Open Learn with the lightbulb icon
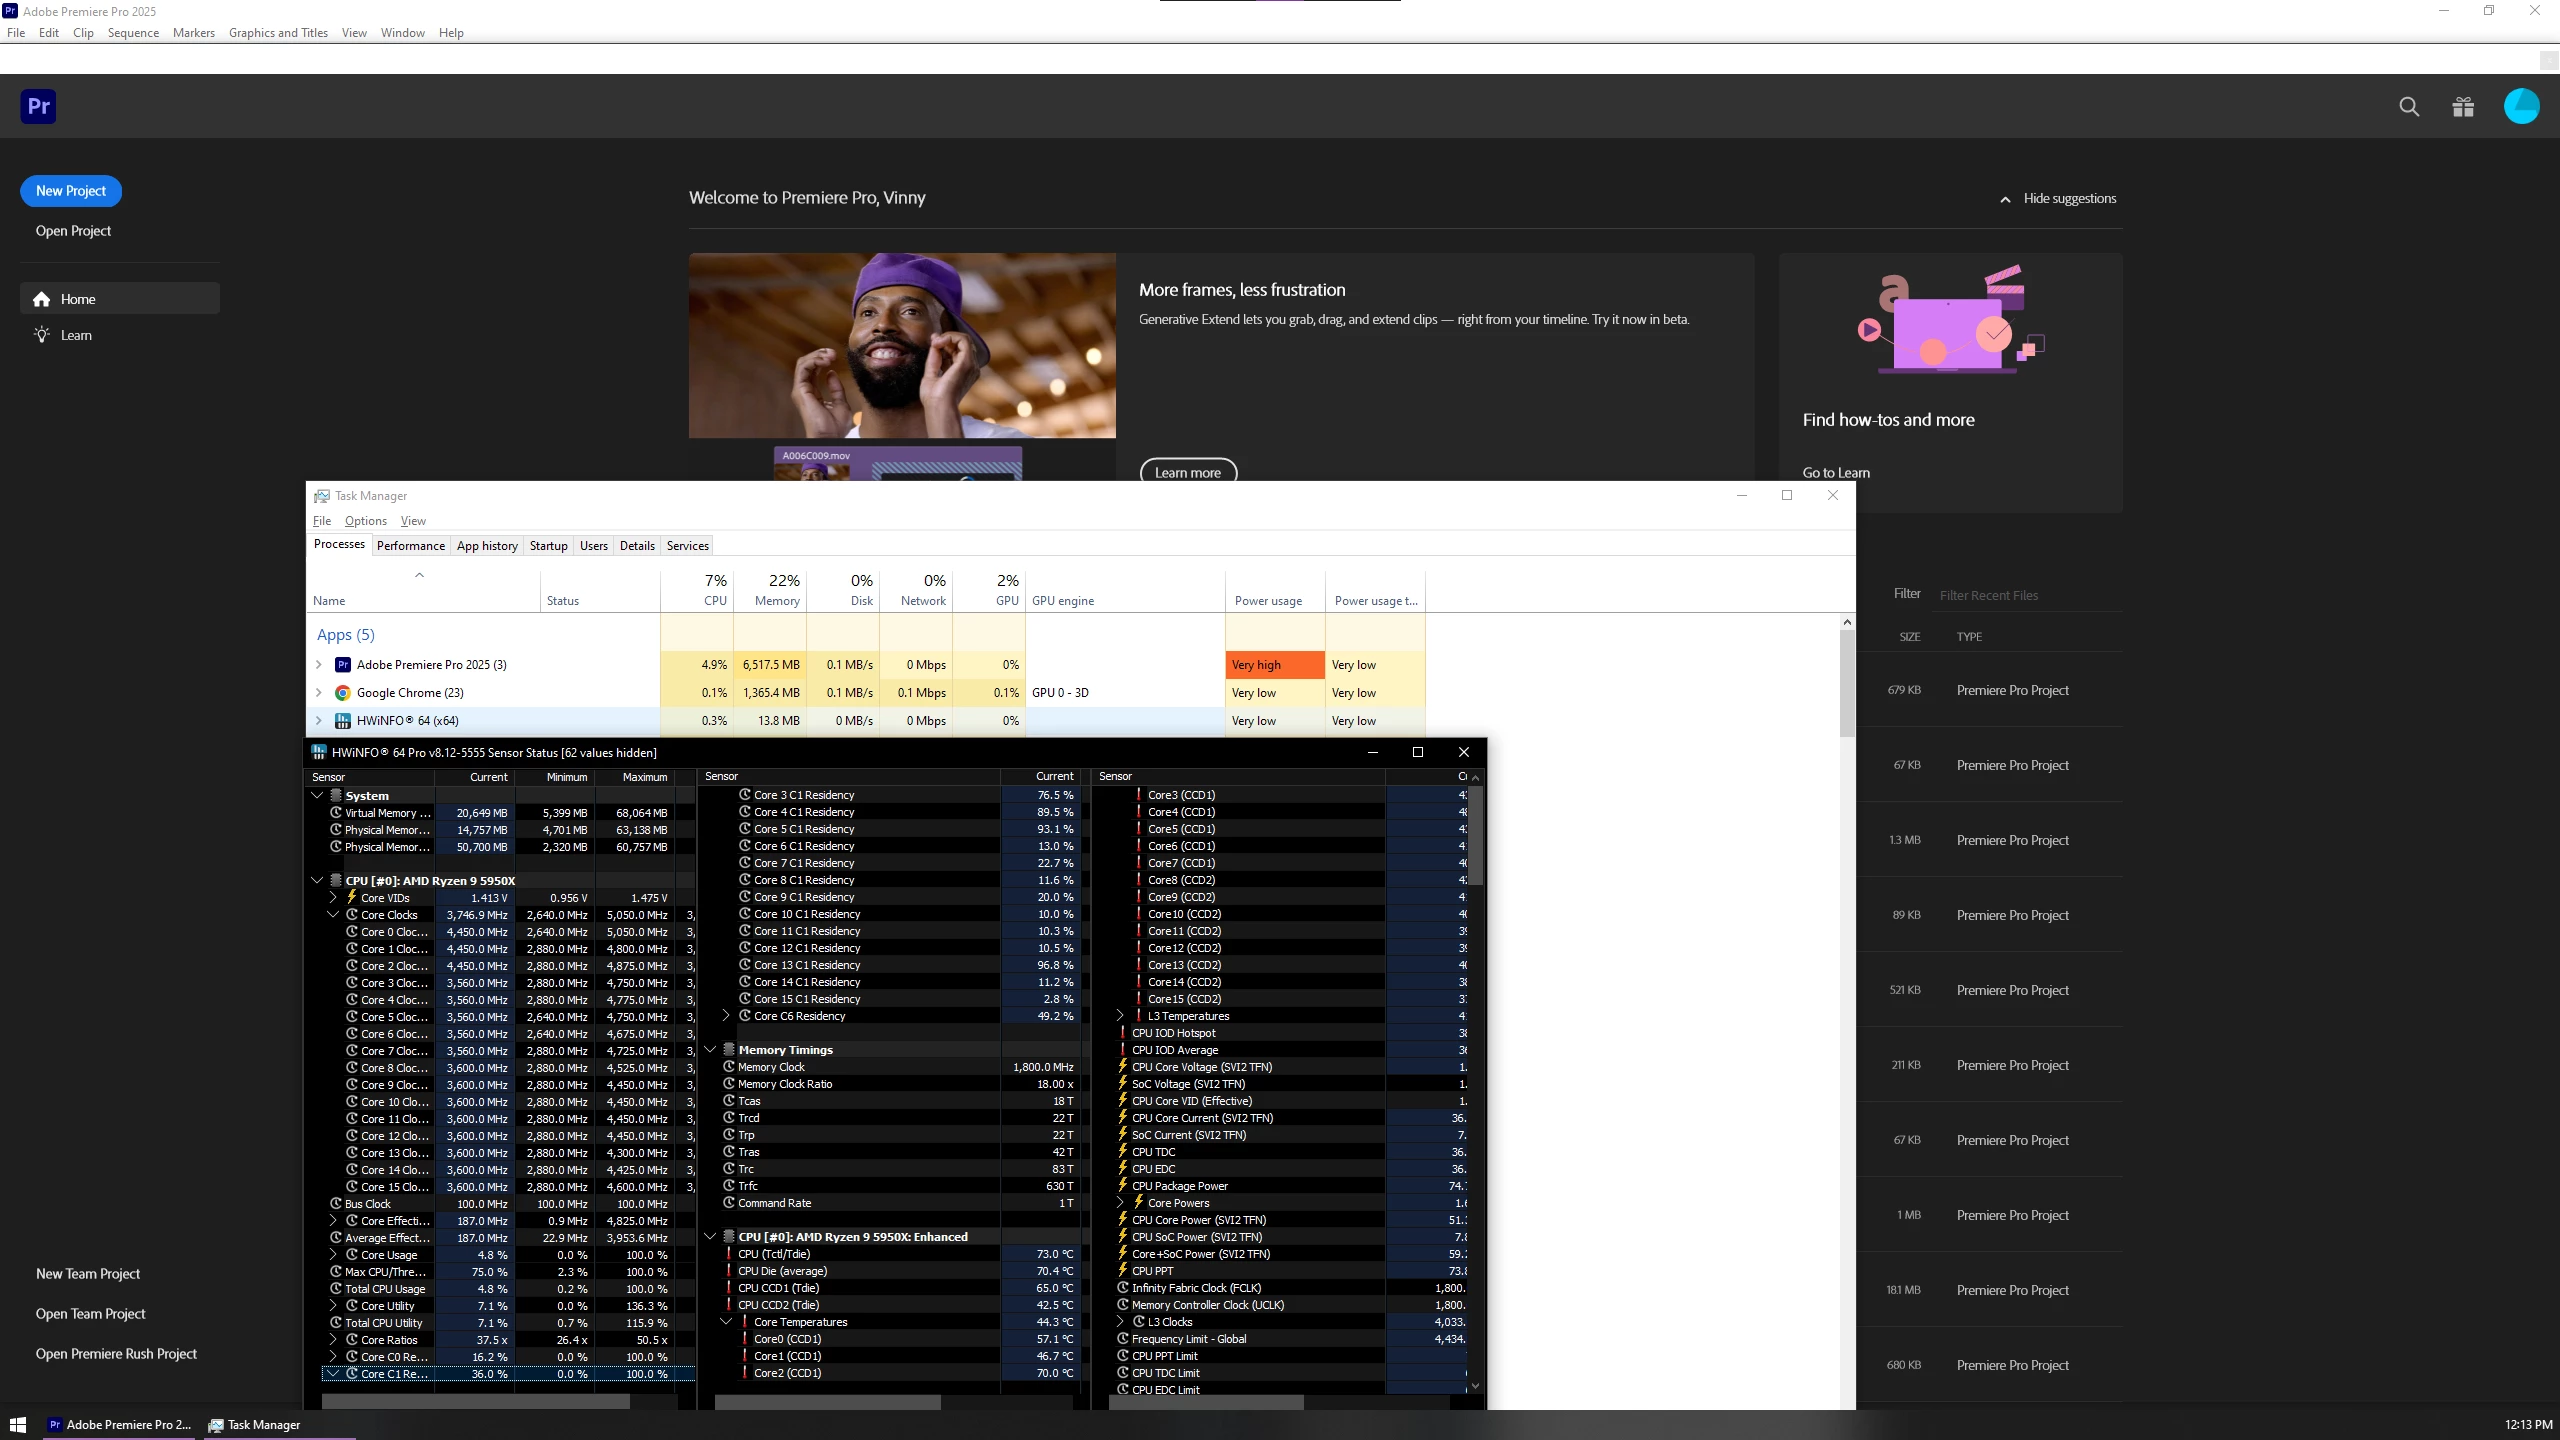The height and width of the screenshot is (1440, 2560). (x=42, y=335)
